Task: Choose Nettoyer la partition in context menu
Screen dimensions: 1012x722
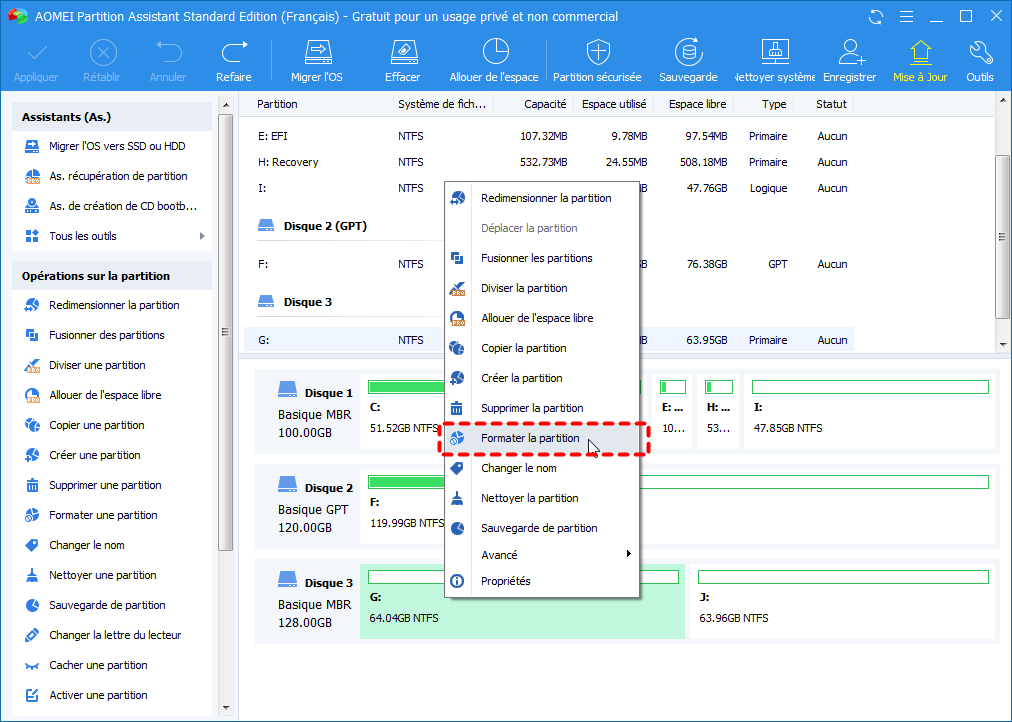Action: pos(542,498)
